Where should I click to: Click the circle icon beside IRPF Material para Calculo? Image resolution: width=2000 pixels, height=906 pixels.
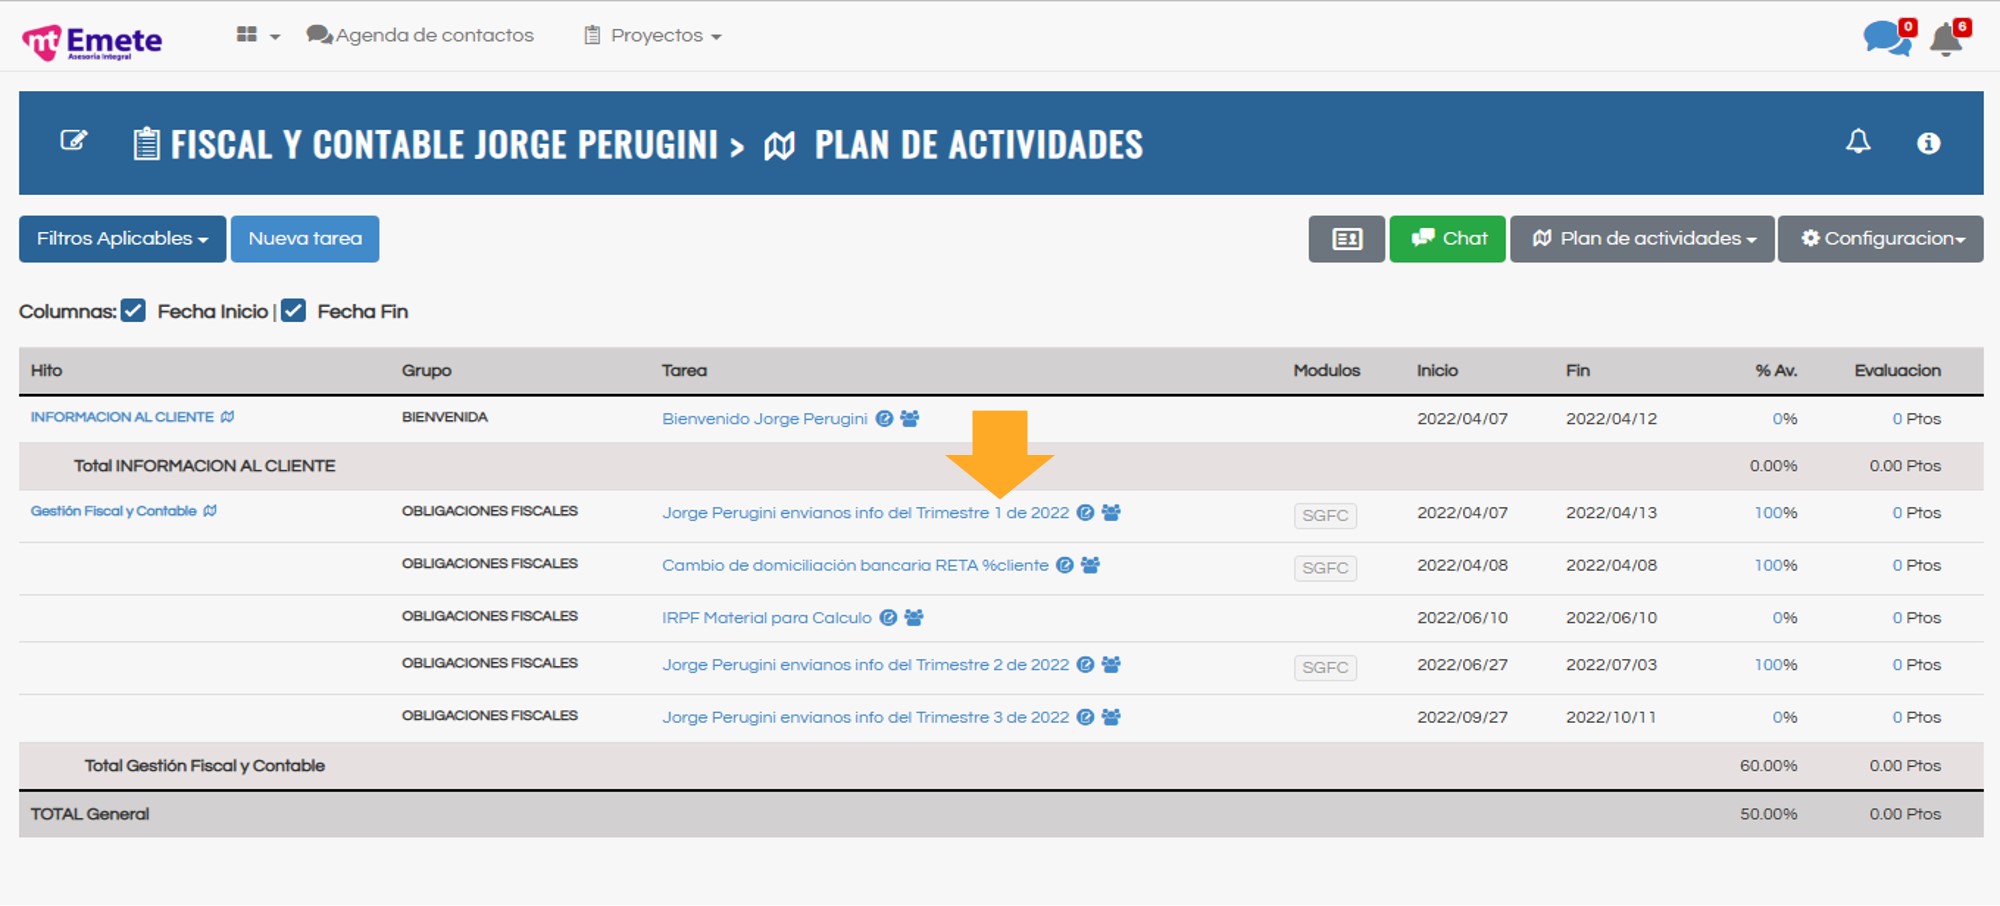pyautogui.click(x=888, y=618)
